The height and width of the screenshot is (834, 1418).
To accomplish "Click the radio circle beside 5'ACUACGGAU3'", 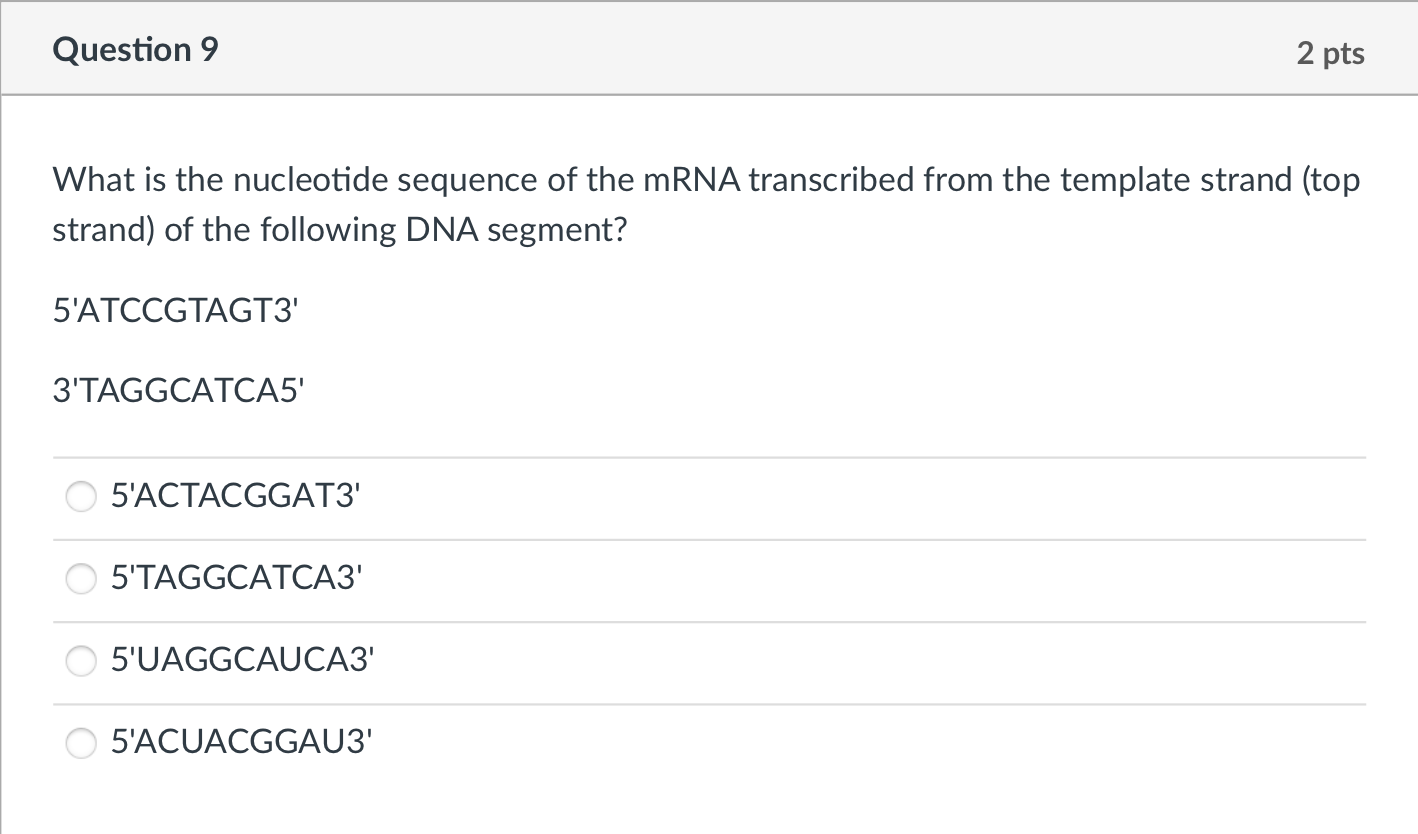I will [x=81, y=743].
